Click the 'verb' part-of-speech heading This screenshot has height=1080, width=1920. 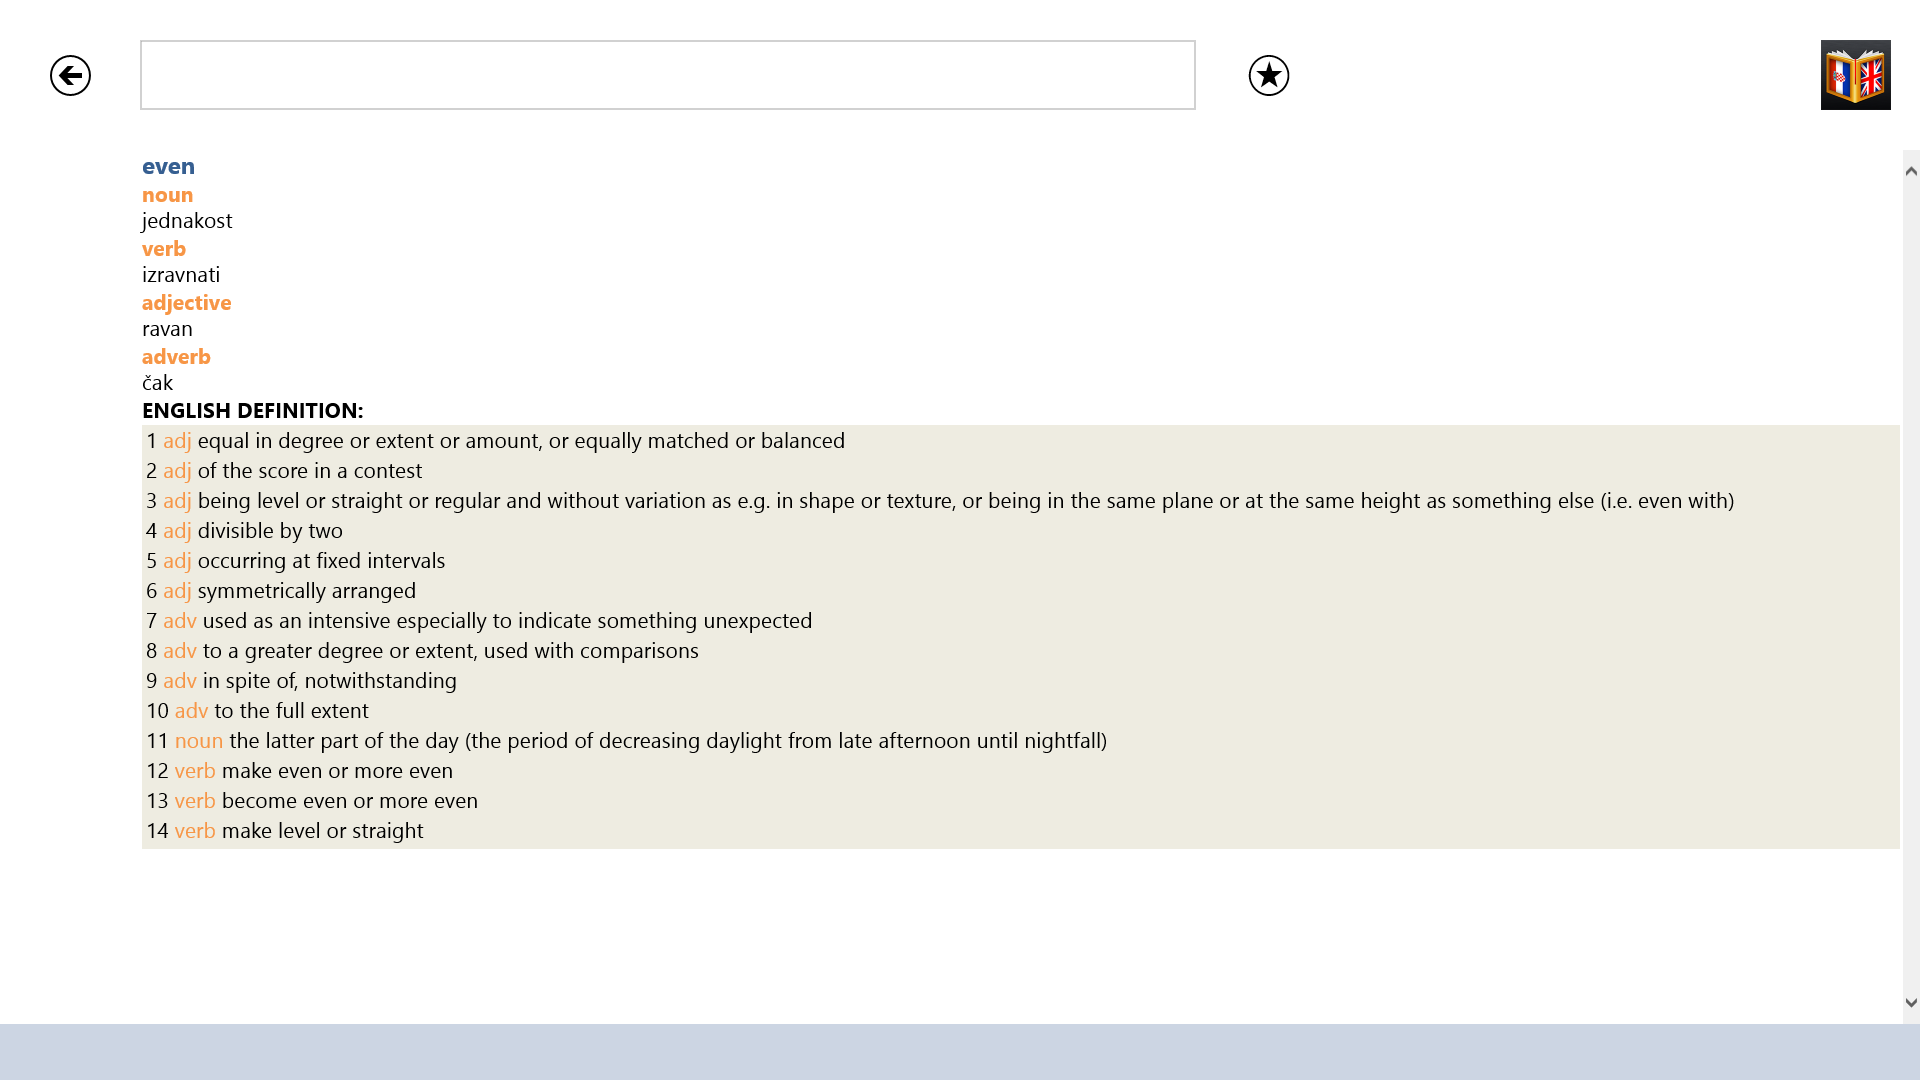164,248
